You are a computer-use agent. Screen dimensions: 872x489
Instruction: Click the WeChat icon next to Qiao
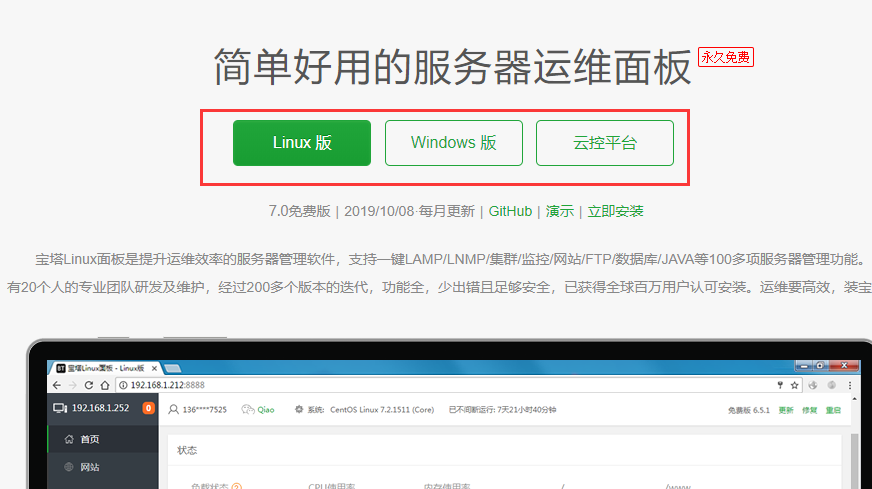248,409
